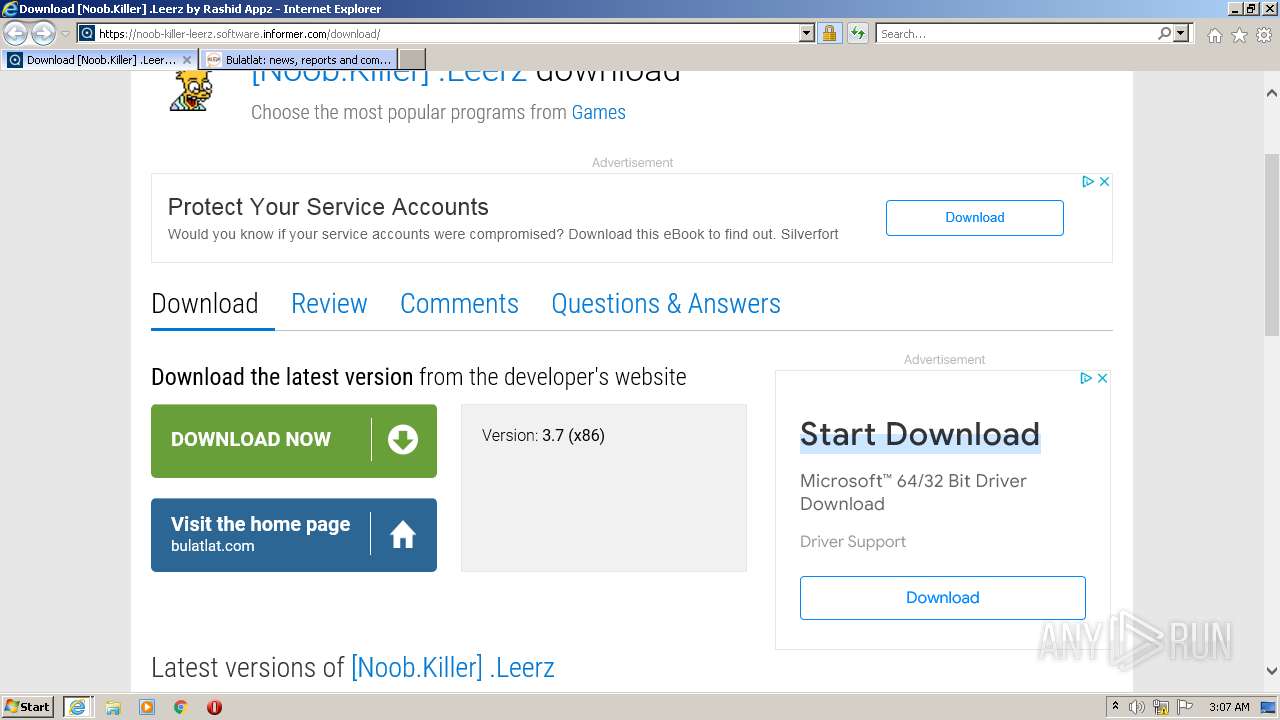Click the top ad Download button
1280x720 pixels.
click(975, 217)
